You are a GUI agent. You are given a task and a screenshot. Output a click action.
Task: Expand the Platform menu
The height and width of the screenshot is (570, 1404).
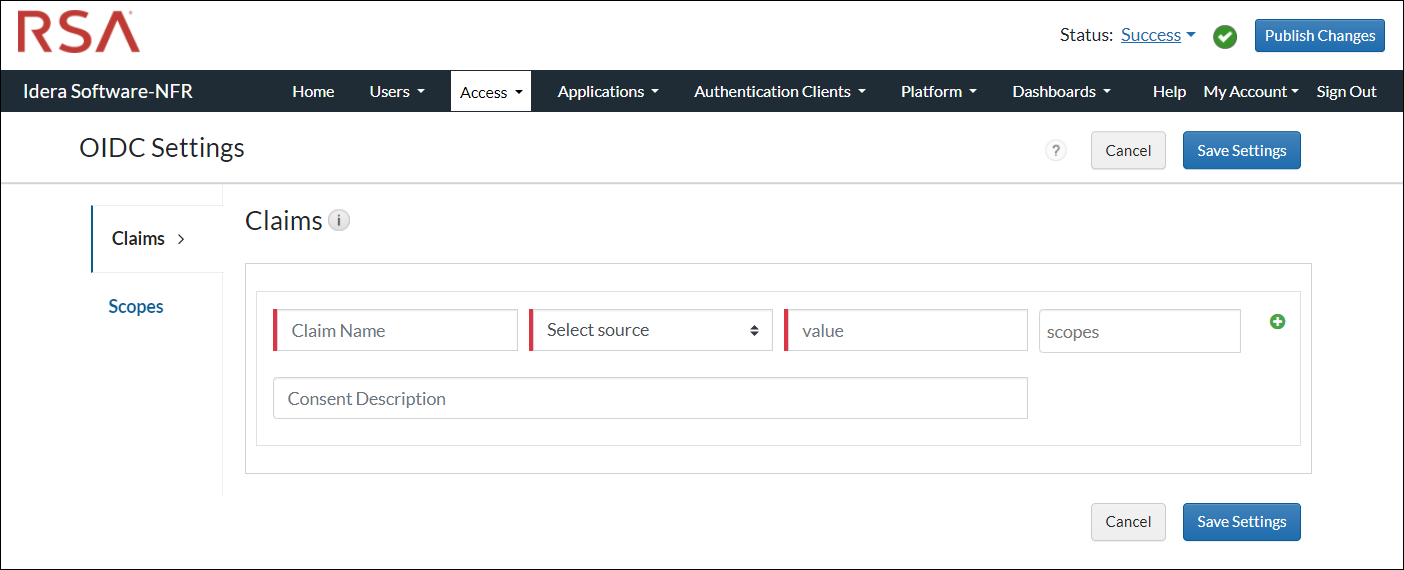(x=938, y=91)
